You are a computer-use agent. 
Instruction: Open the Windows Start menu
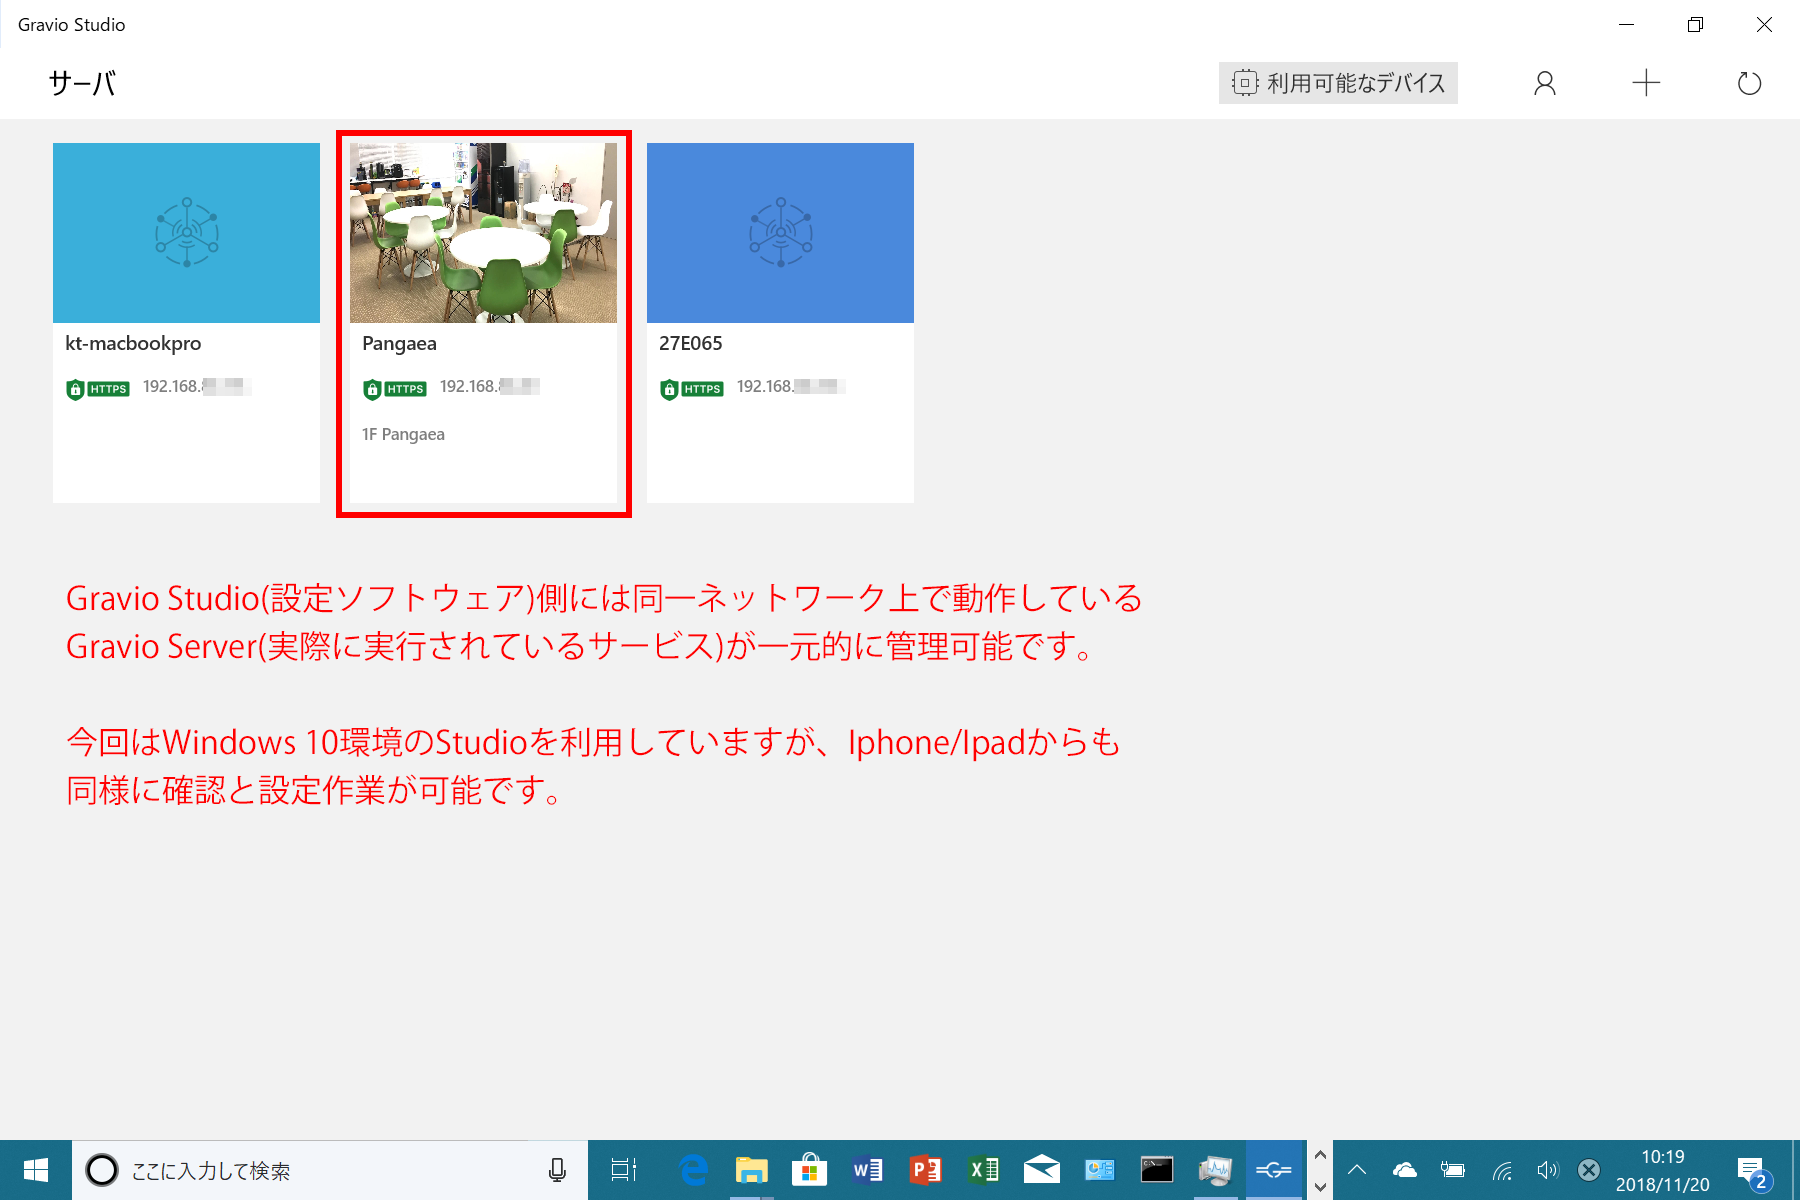point(36,1170)
